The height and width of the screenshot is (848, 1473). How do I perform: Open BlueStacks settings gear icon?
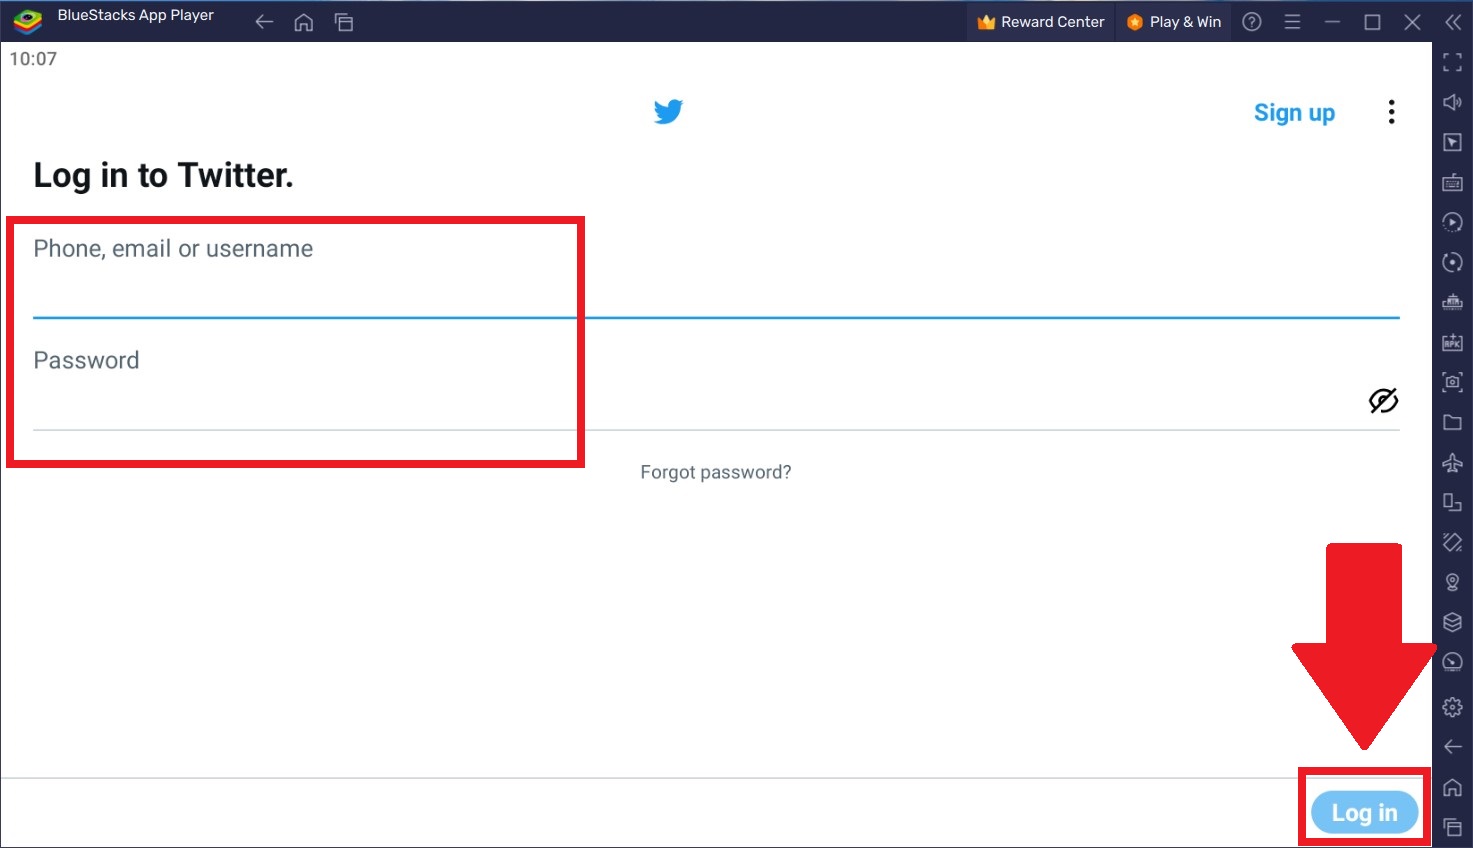coord(1453,707)
